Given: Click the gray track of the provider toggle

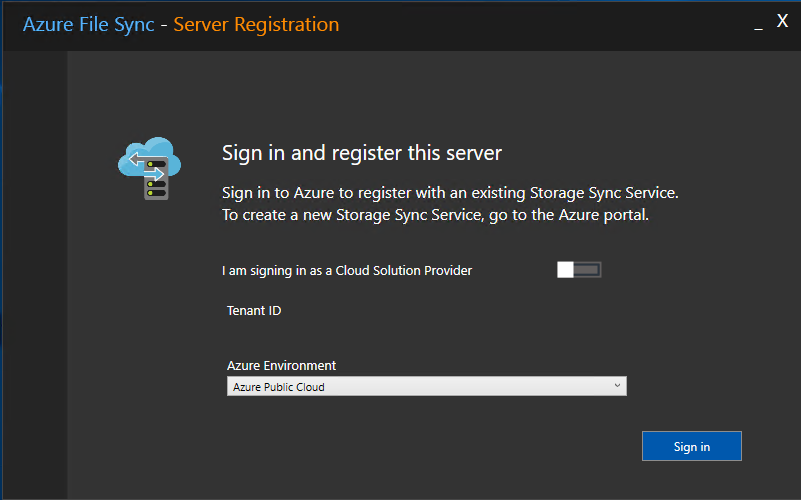Looking at the screenshot, I should tap(587, 270).
